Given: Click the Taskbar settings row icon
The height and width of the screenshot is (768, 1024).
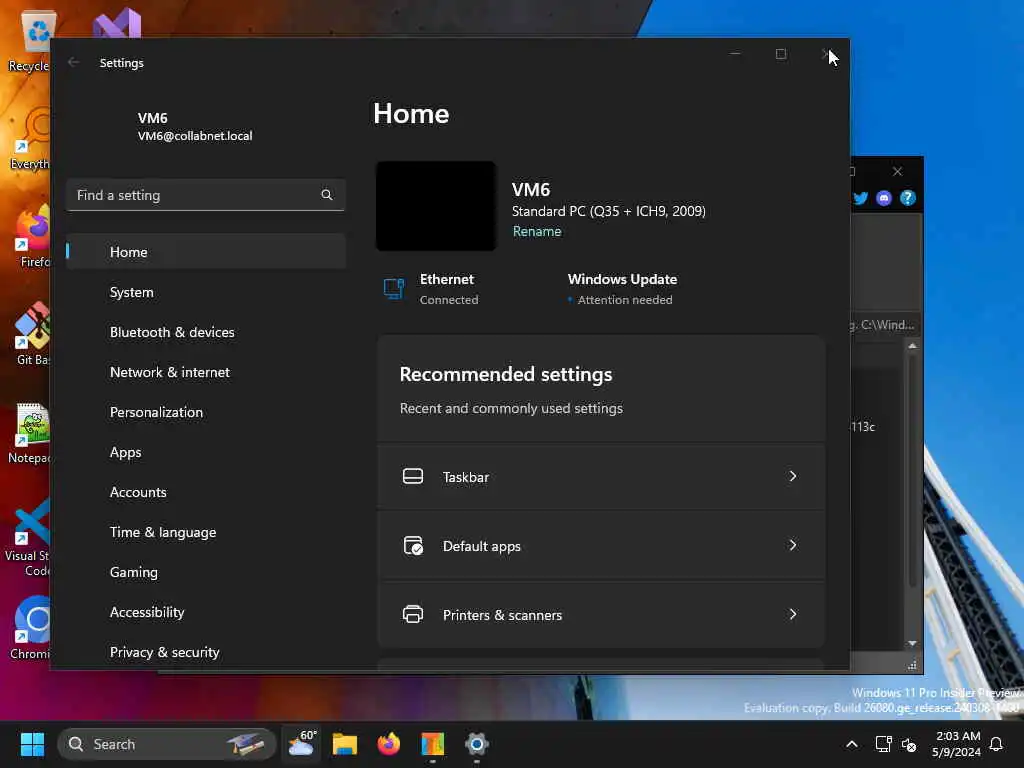Looking at the screenshot, I should coord(413,476).
